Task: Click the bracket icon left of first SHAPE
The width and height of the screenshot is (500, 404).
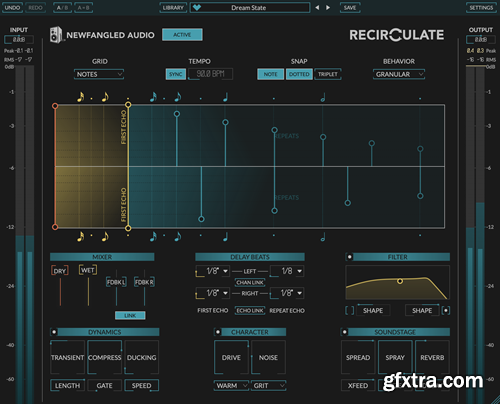Action: pyautogui.click(x=349, y=311)
